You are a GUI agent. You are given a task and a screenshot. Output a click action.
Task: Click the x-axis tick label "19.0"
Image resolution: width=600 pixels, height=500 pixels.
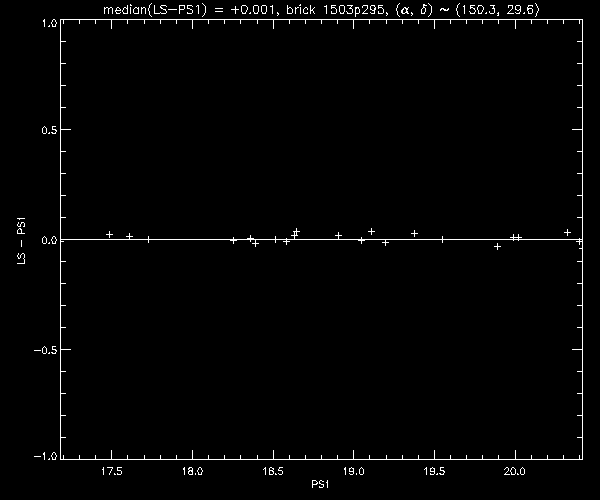pos(354,471)
